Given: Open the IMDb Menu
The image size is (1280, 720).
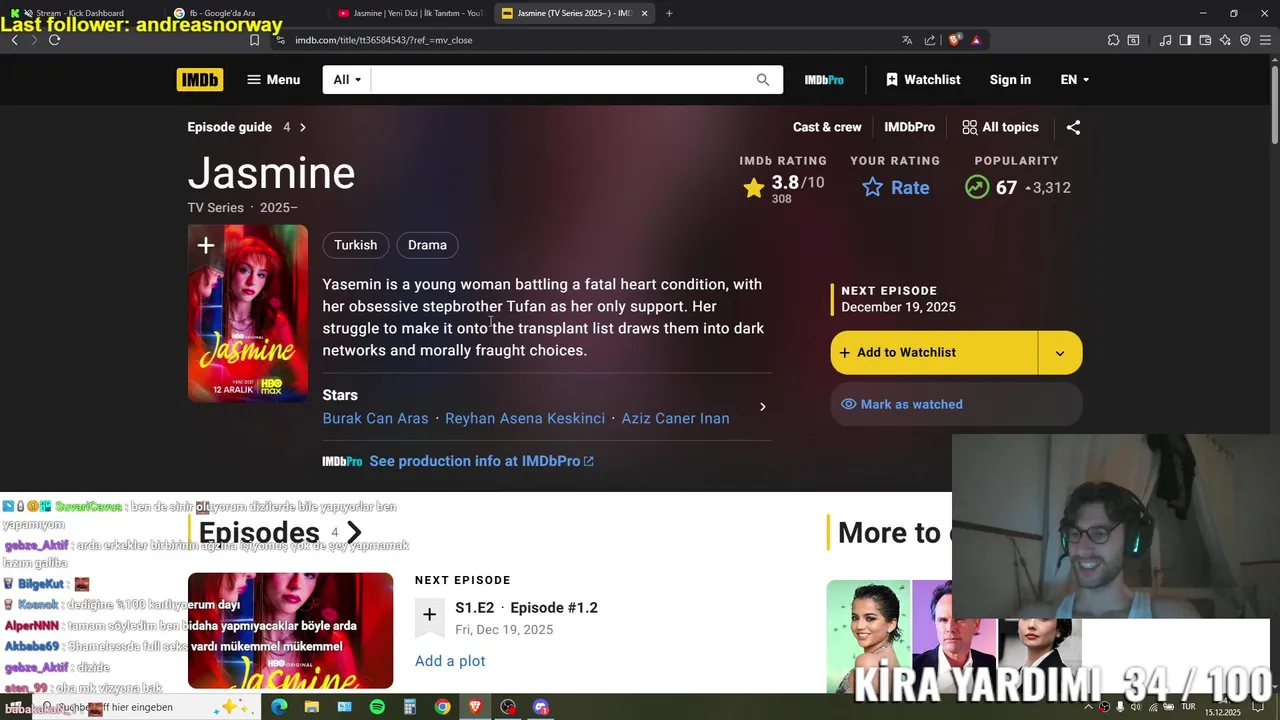Looking at the screenshot, I should (273, 80).
